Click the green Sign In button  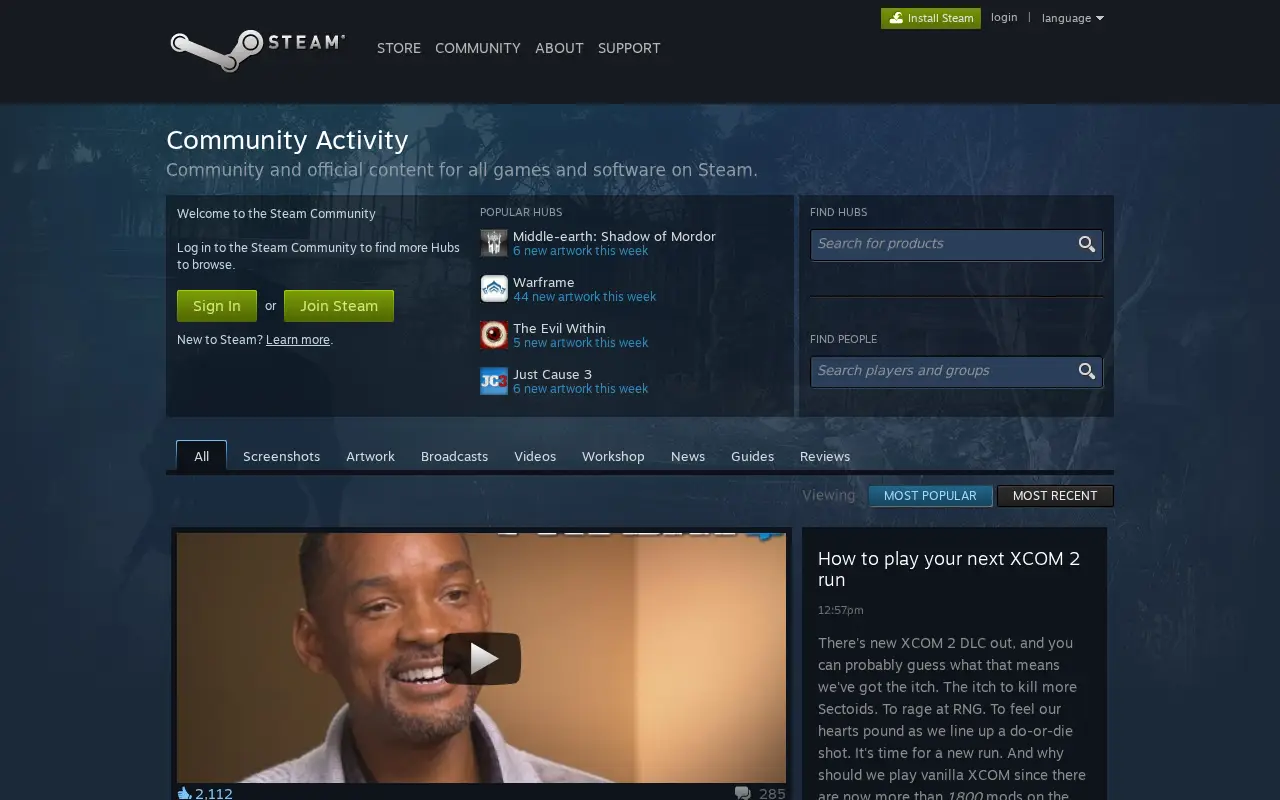coord(217,306)
